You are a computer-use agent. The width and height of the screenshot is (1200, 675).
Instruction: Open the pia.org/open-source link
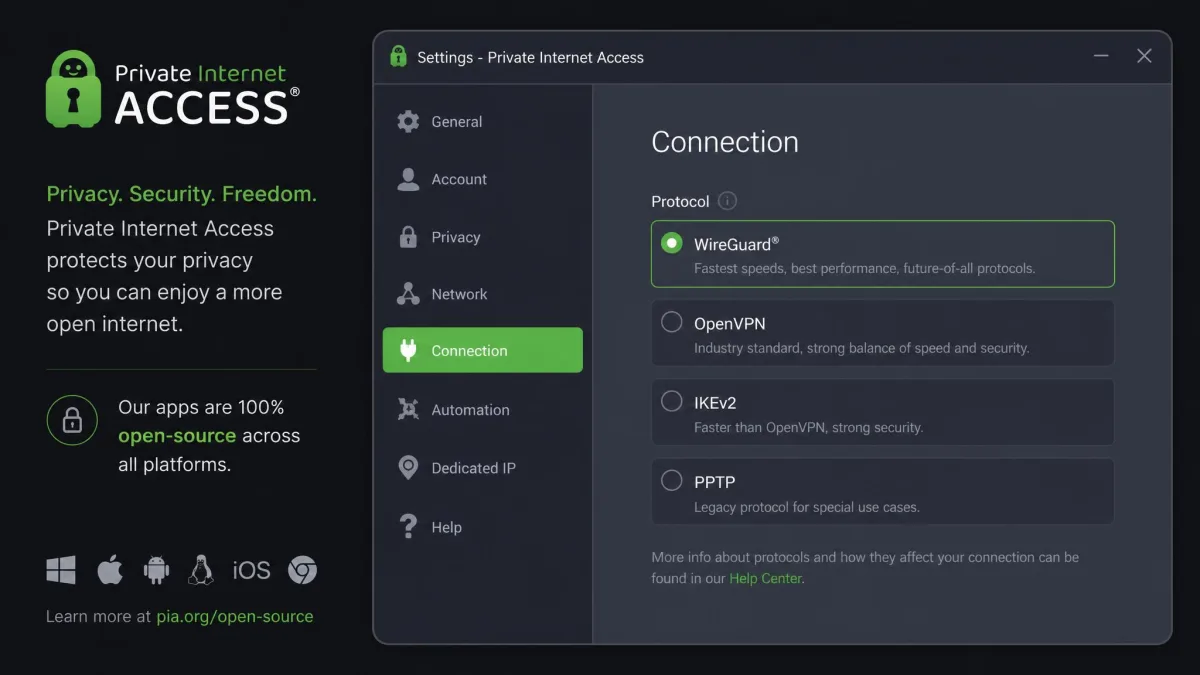(235, 616)
